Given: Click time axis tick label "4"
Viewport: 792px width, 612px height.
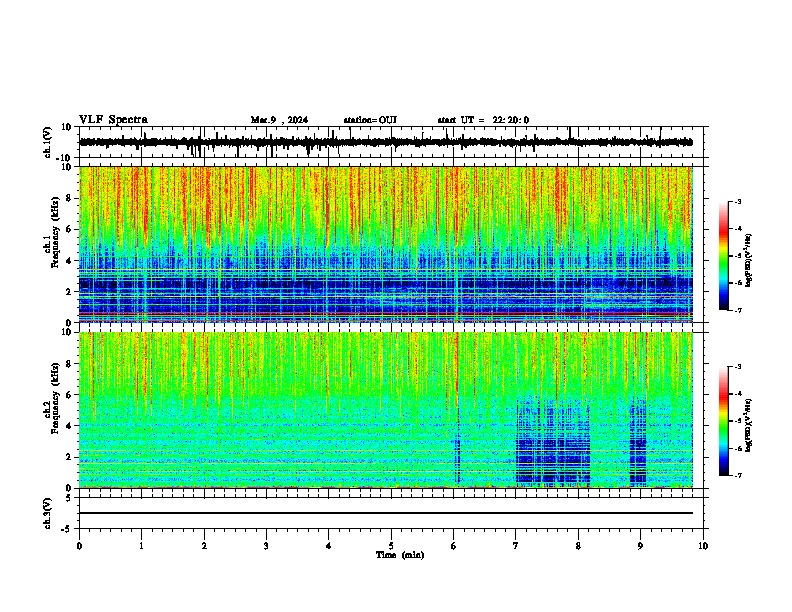Looking at the screenshot, I should click(x=329, y=546).
